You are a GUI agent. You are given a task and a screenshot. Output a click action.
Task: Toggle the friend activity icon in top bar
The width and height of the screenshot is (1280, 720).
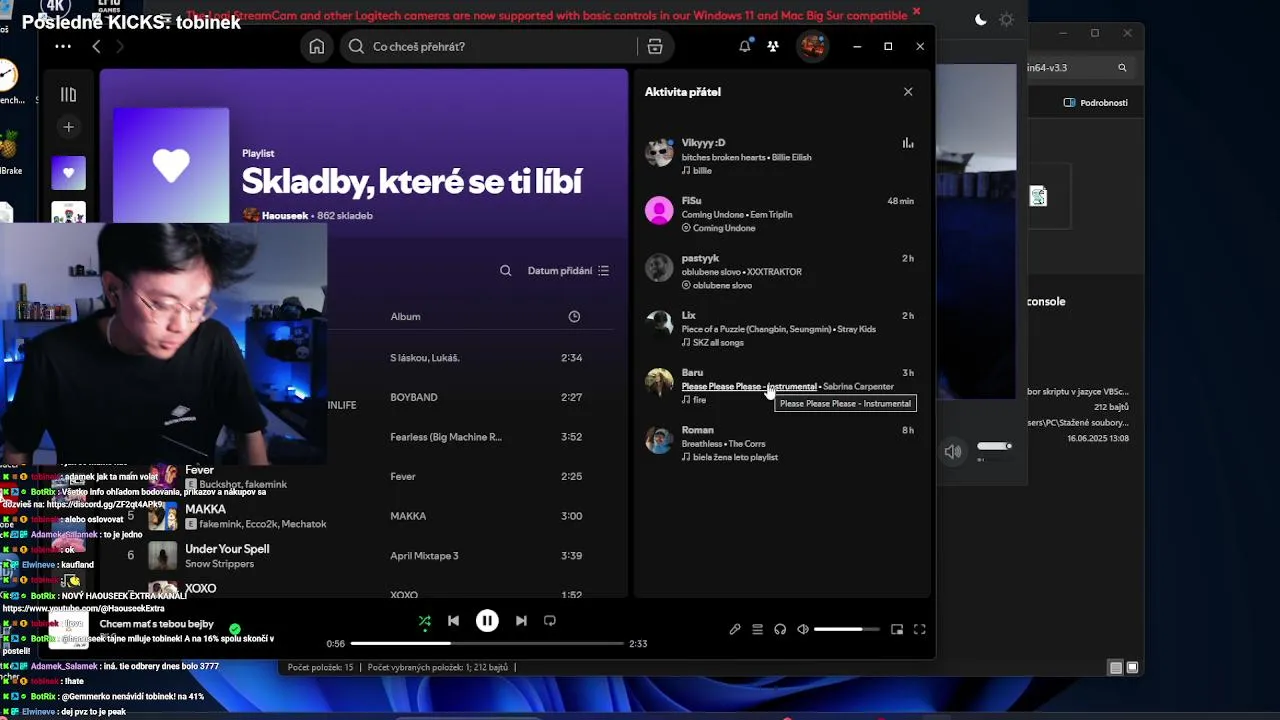pos(773,46)
